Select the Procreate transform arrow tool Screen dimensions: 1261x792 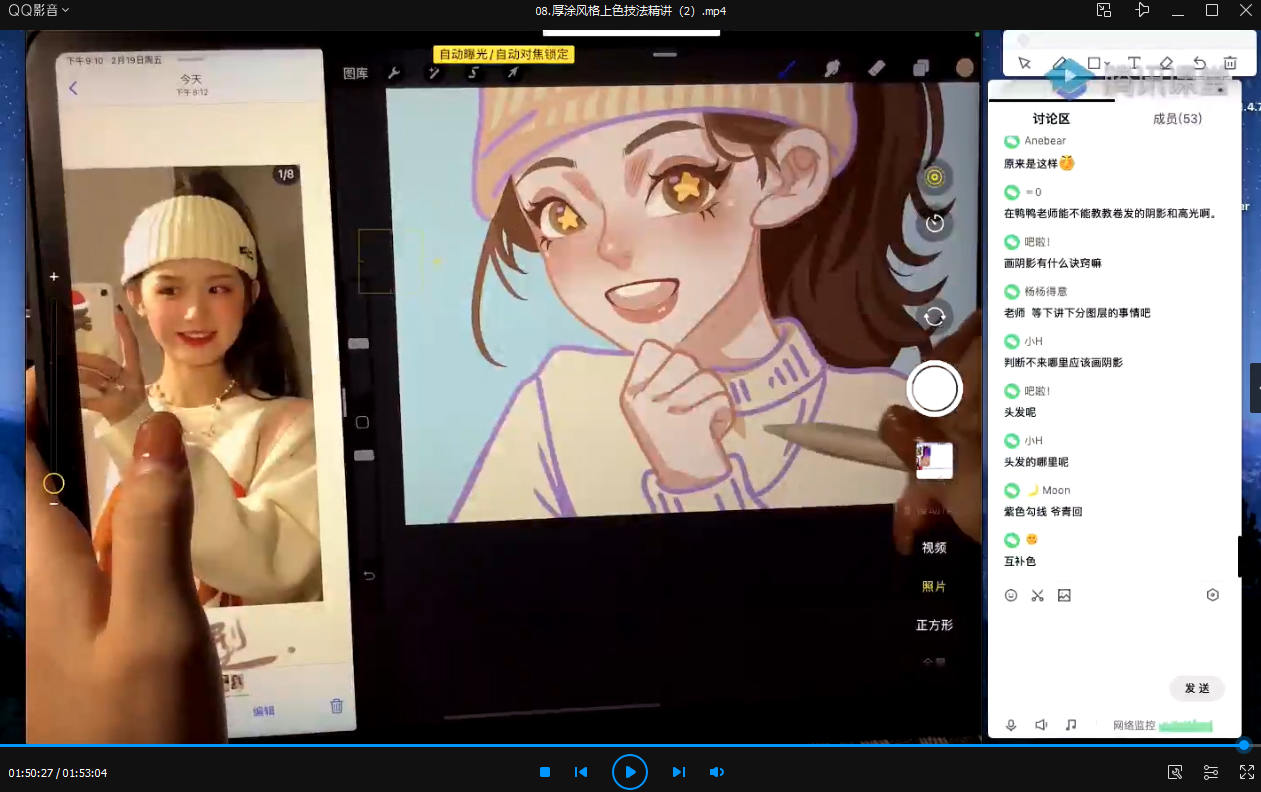[512, 73]
